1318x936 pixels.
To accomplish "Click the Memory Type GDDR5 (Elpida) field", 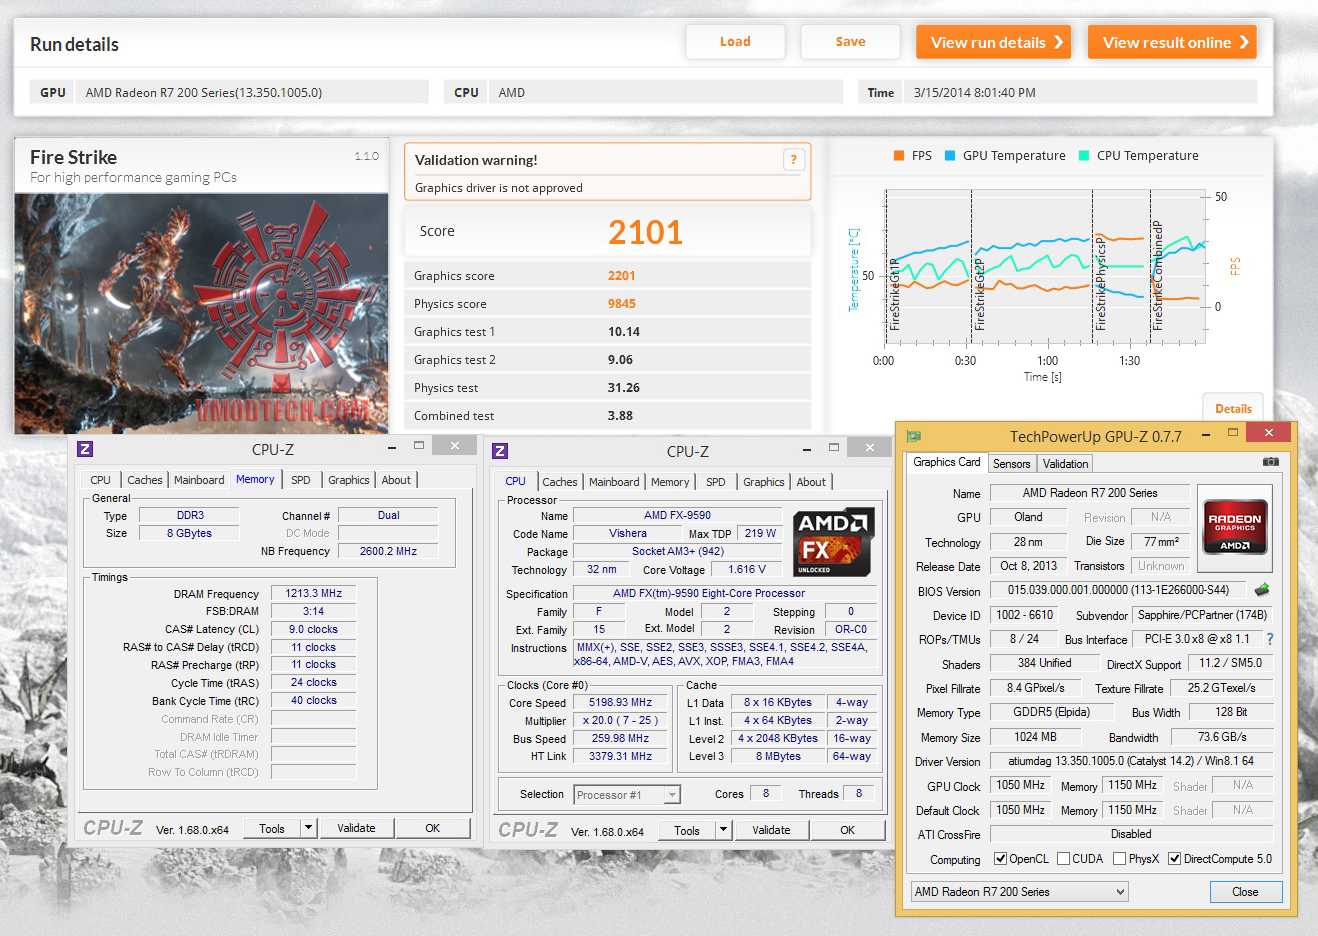I will [x=1050, y=713].
